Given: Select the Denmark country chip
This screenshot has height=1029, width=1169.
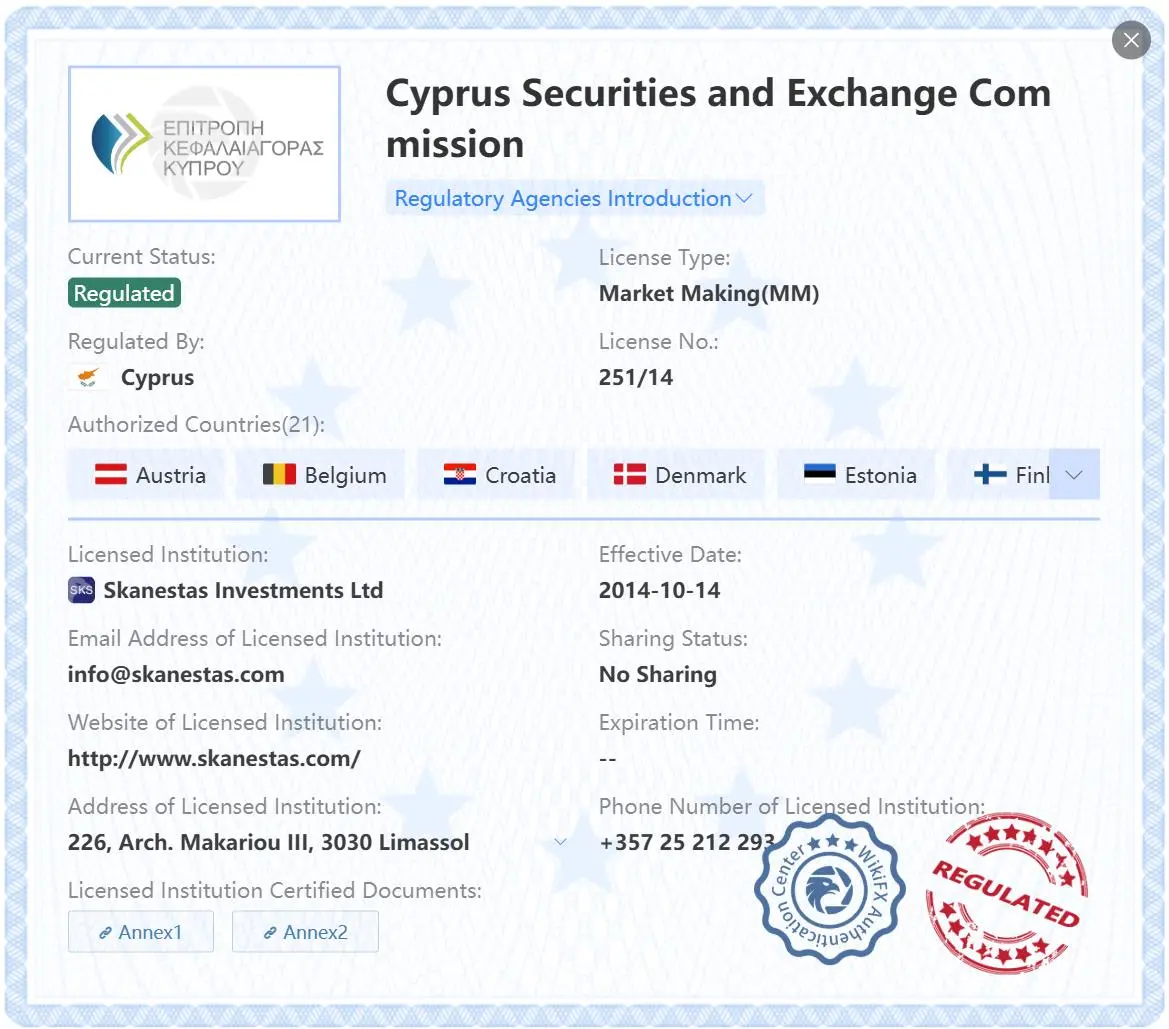Looking at the screenshot, I should point(676,474).
